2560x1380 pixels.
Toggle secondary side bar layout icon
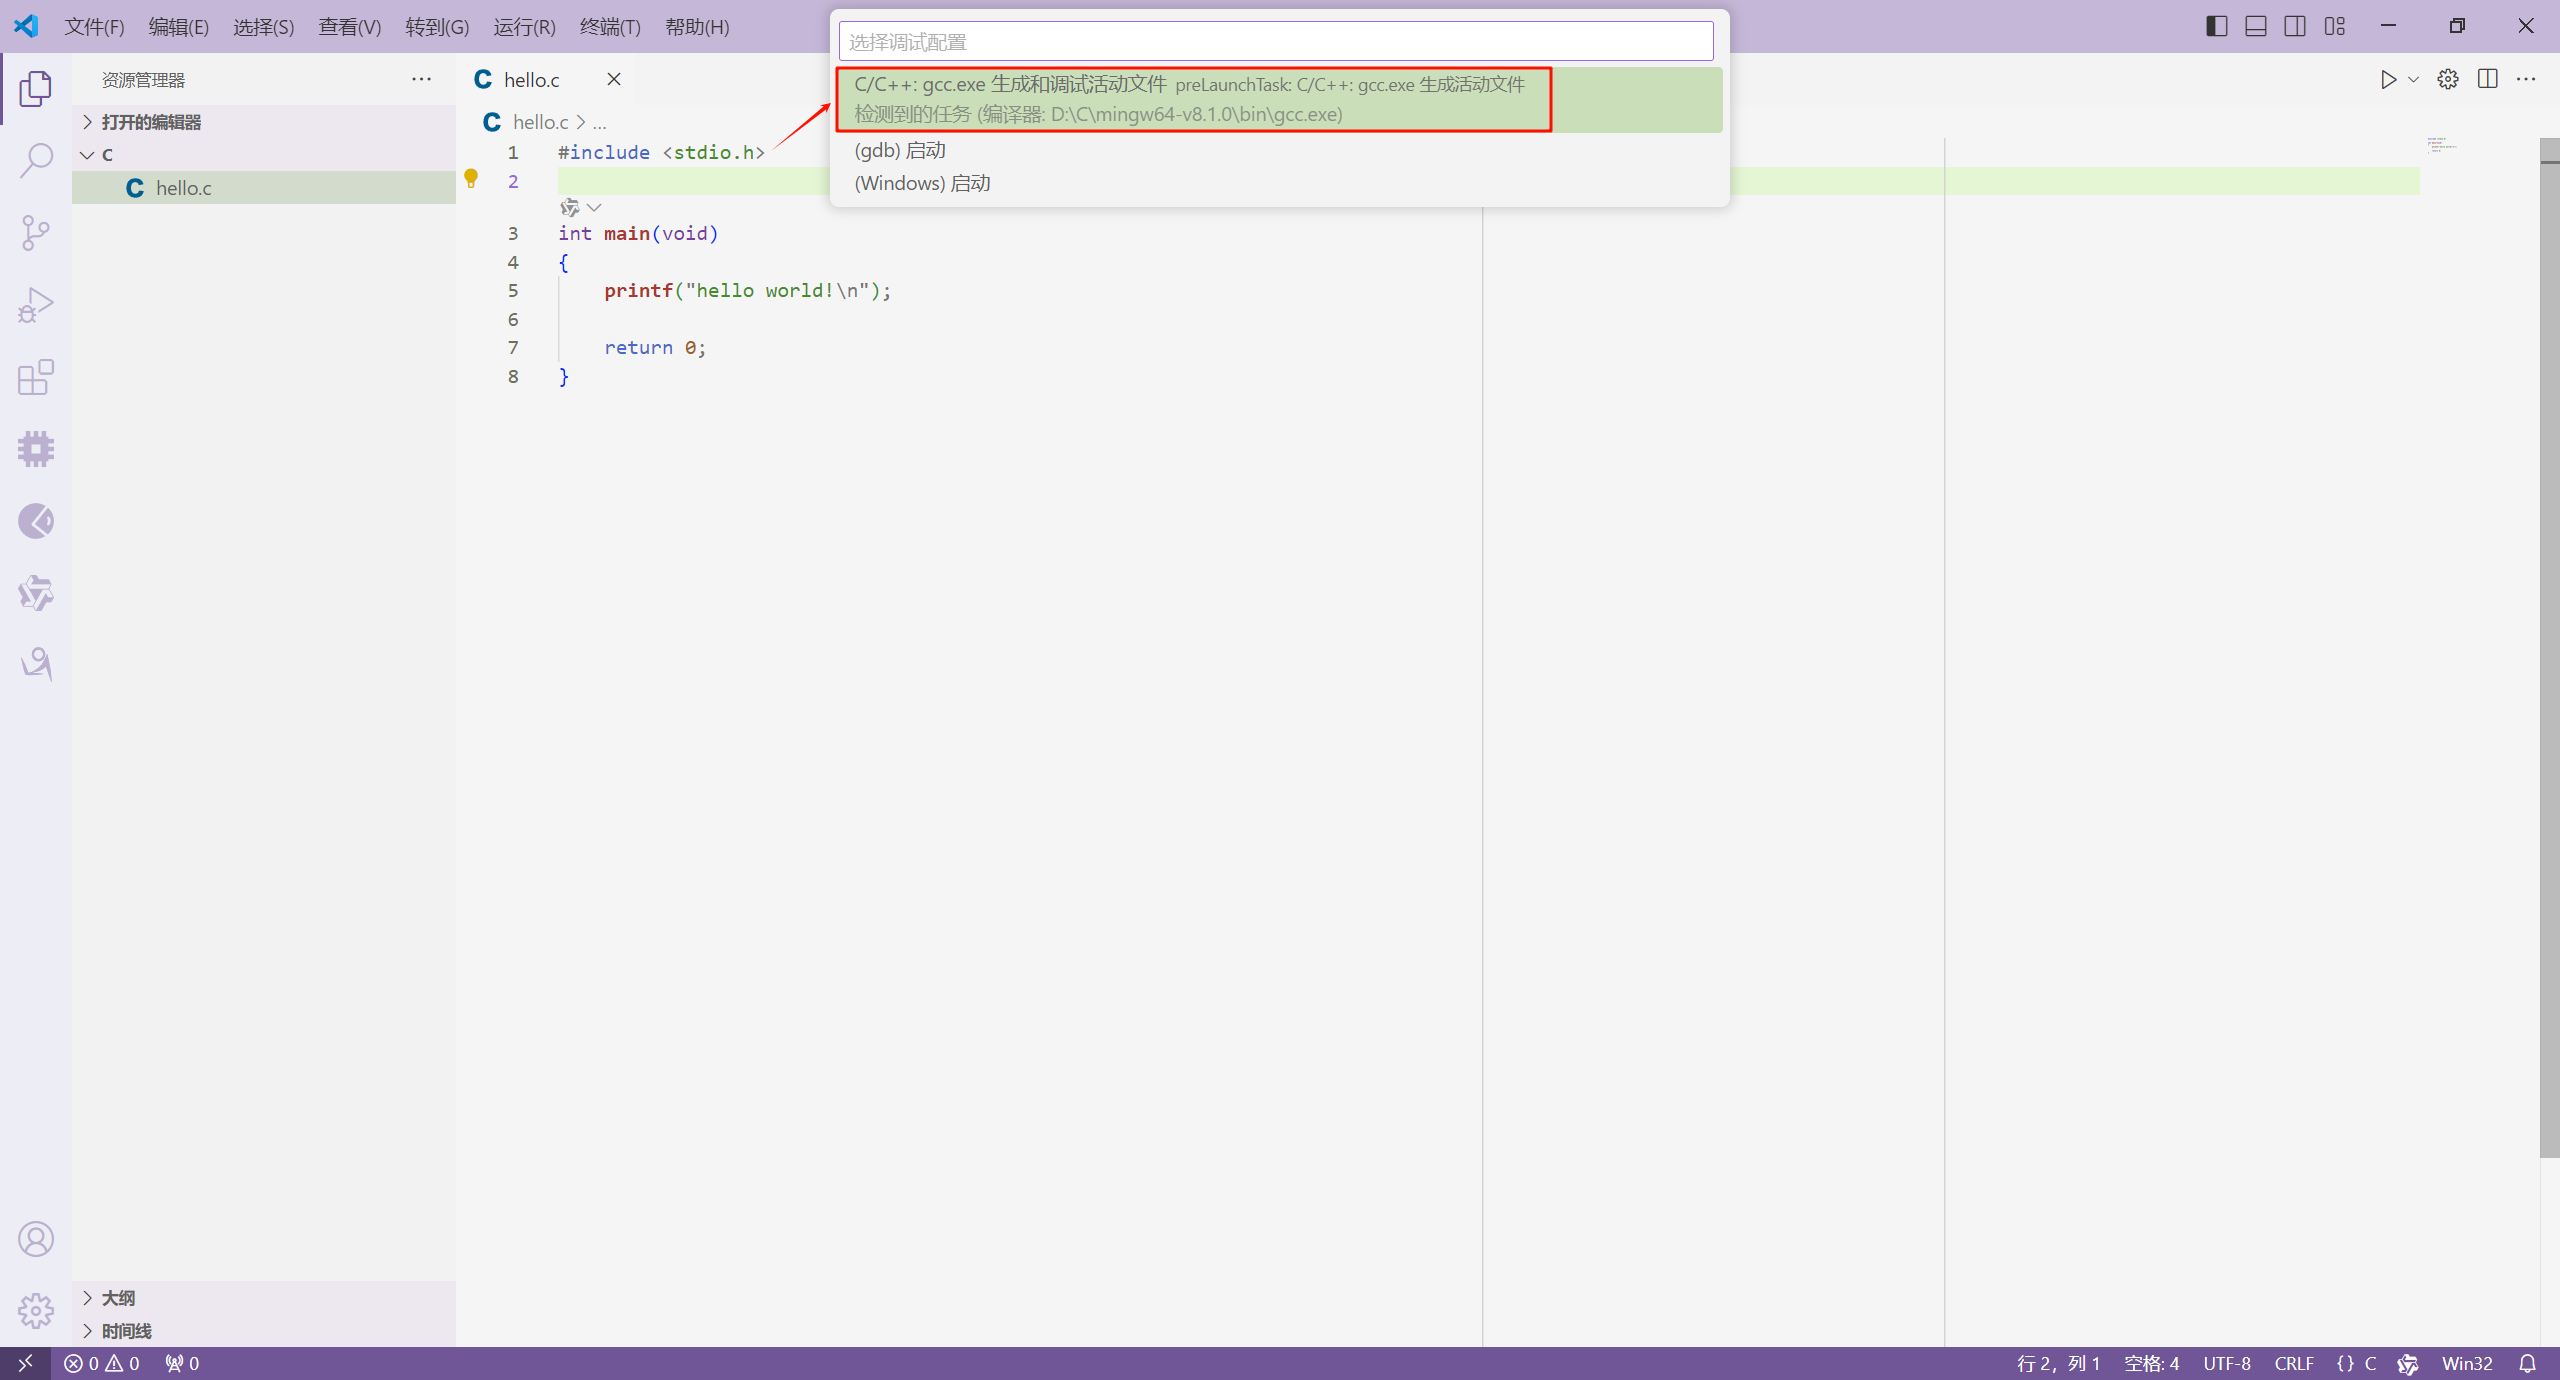tap(2295, 26)
